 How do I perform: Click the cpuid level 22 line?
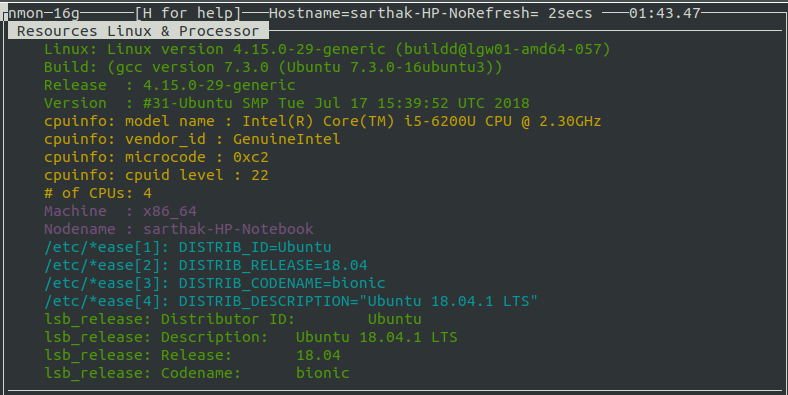coord(156,175)
